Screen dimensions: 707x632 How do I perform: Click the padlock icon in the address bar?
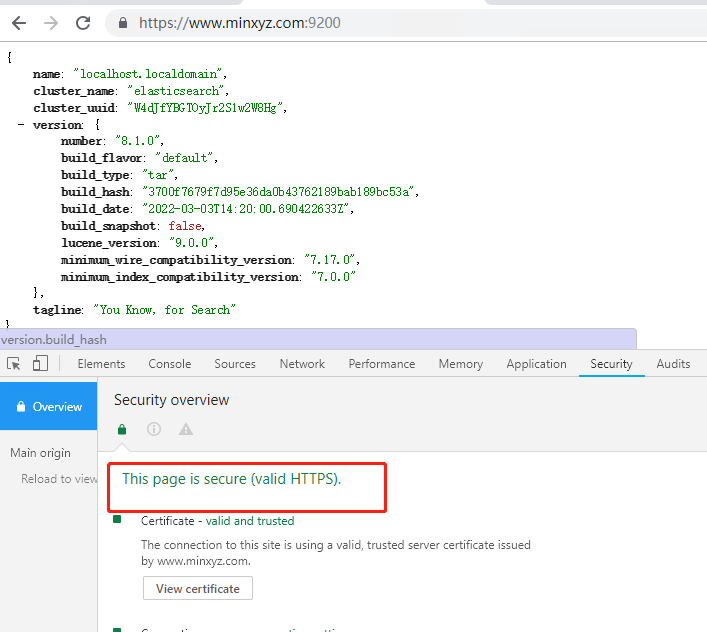(123, 23)
